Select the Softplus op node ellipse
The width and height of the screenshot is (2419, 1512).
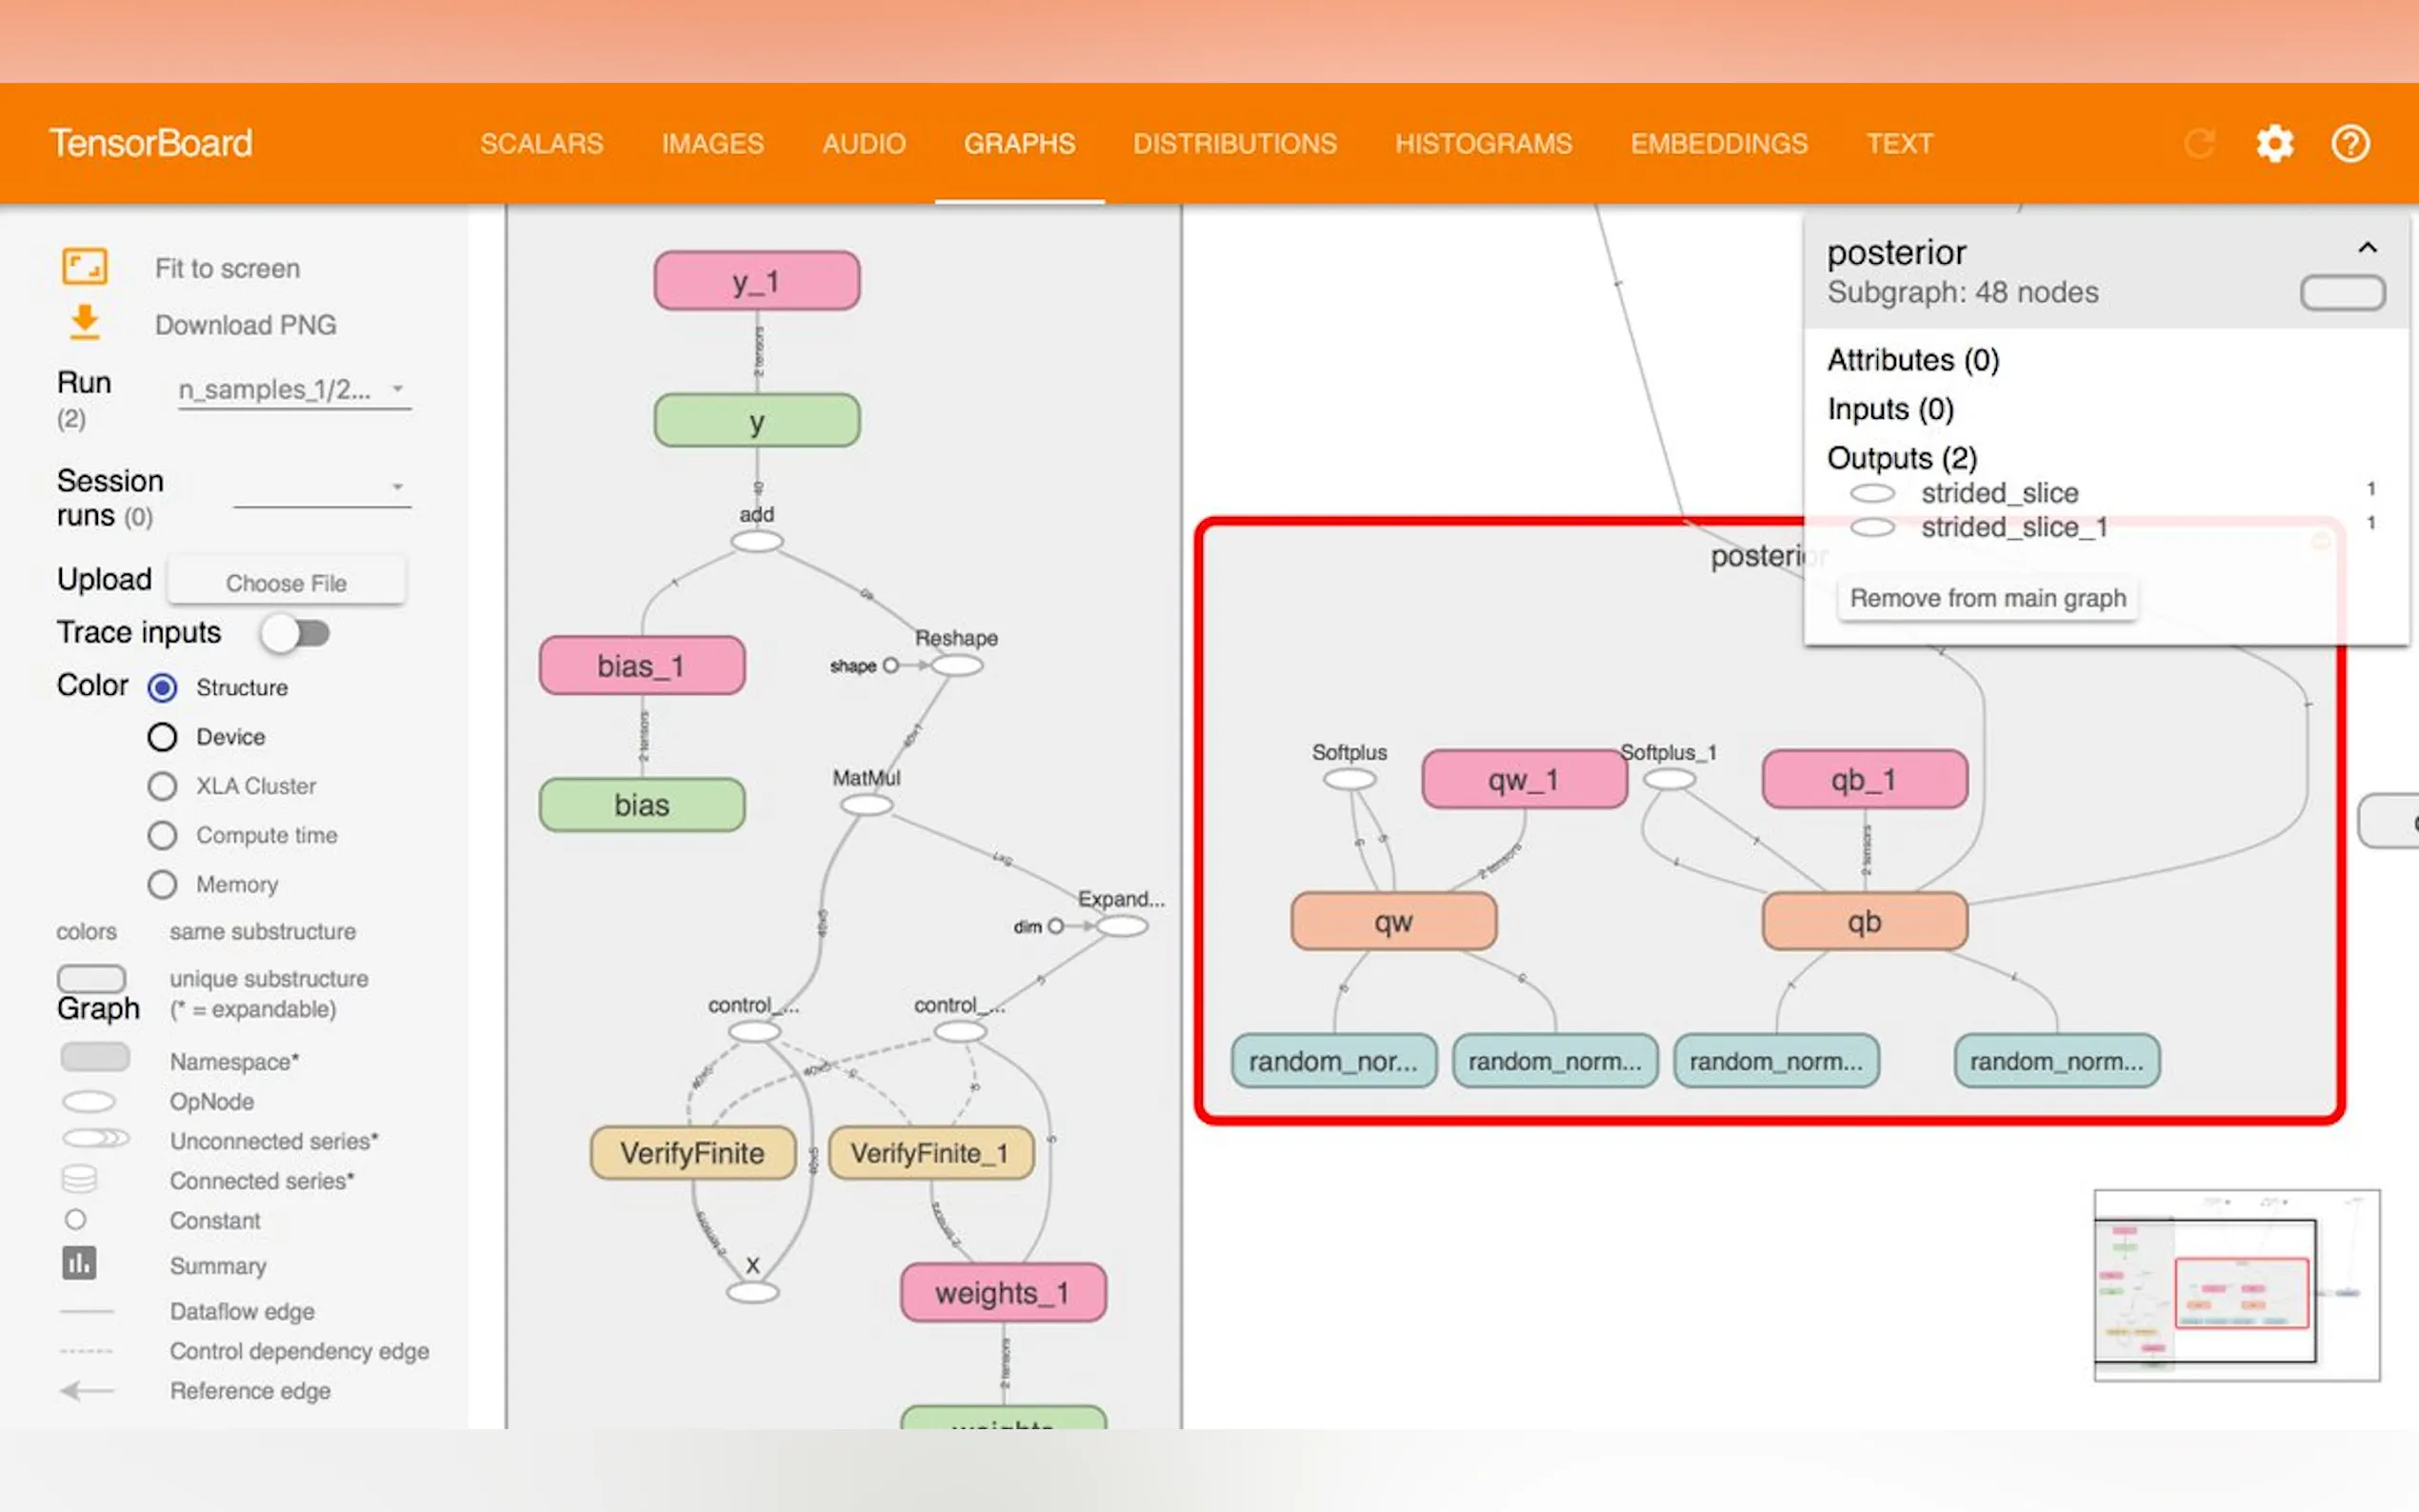point(1349,779)
